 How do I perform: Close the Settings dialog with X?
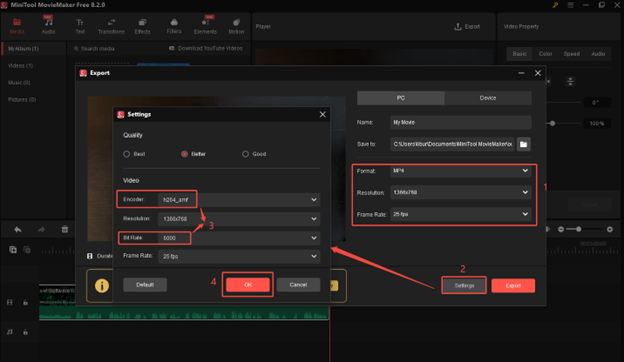click(322, 115)
